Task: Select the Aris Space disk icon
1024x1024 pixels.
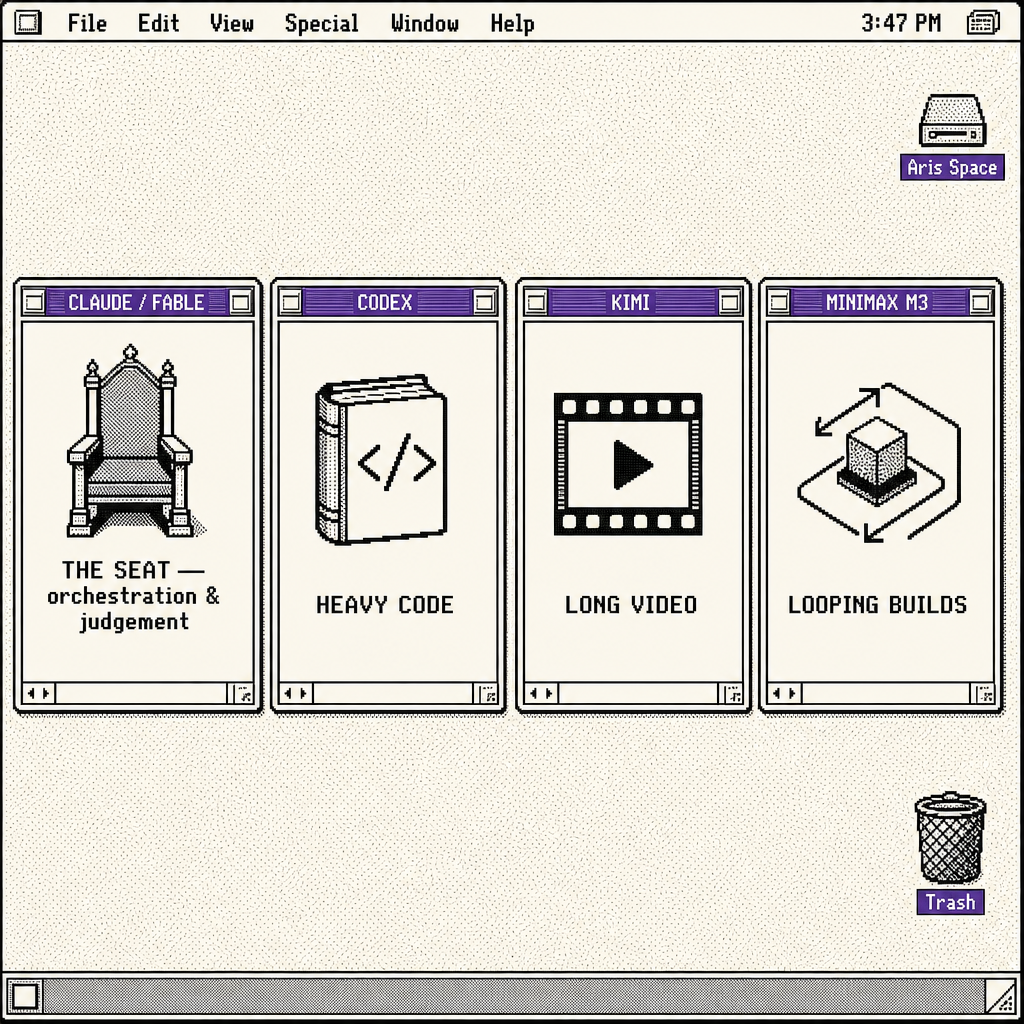Action: pos(952,121)
